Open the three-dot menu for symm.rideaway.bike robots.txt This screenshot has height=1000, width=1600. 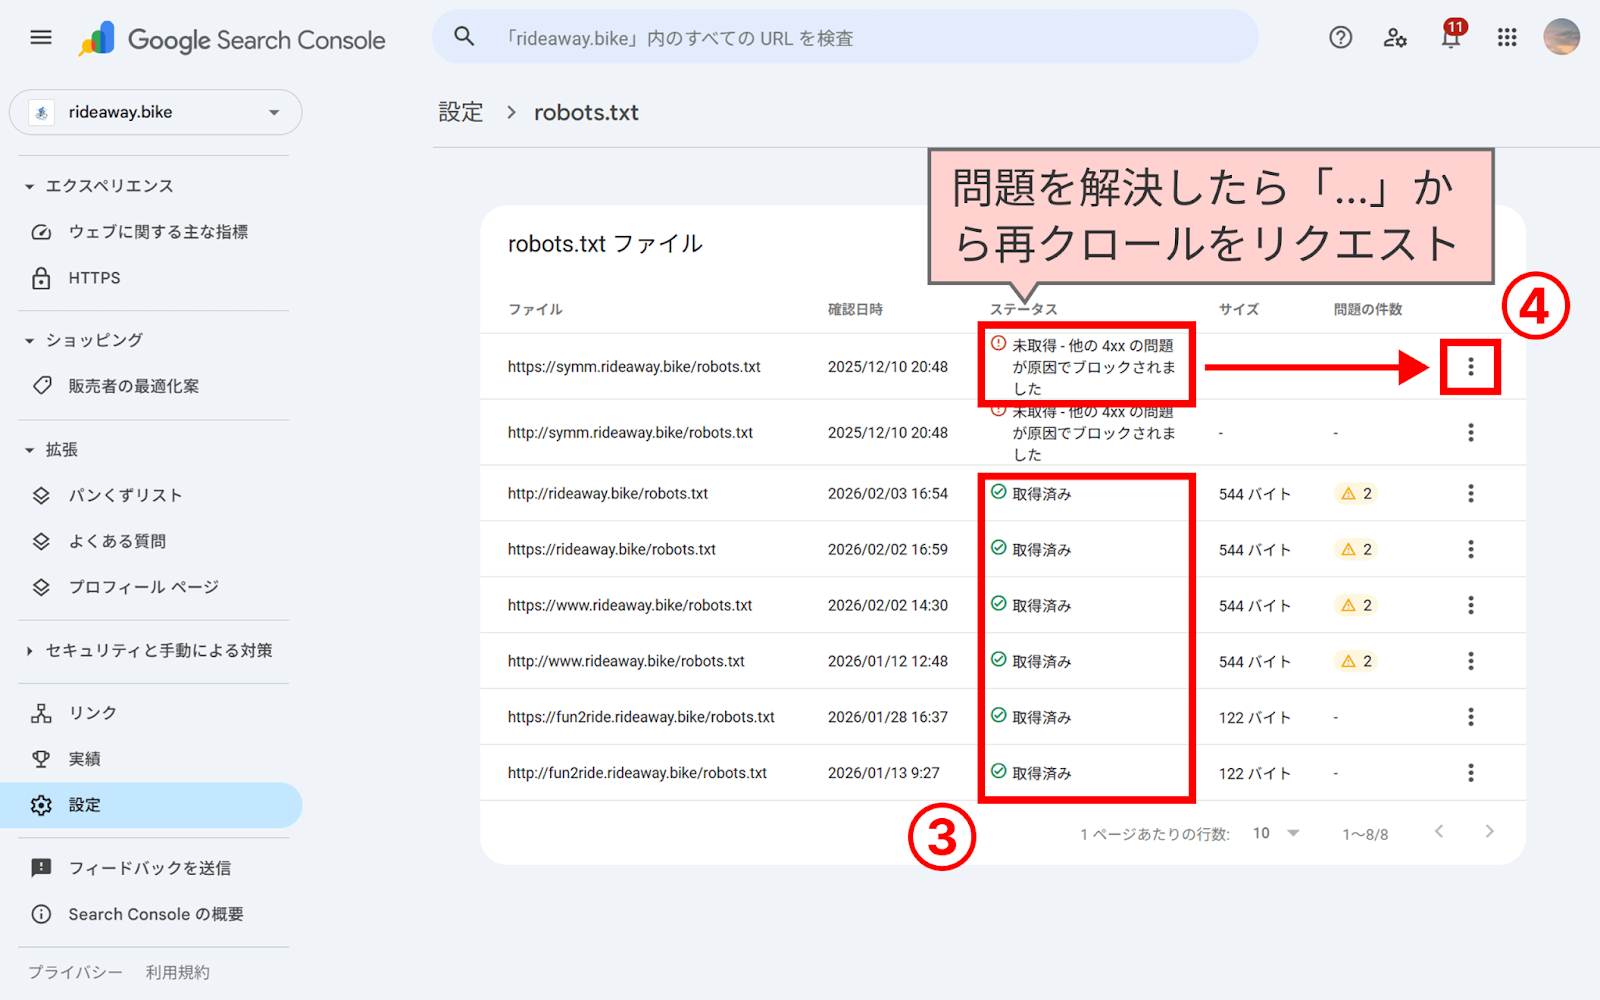point(1470,366)
